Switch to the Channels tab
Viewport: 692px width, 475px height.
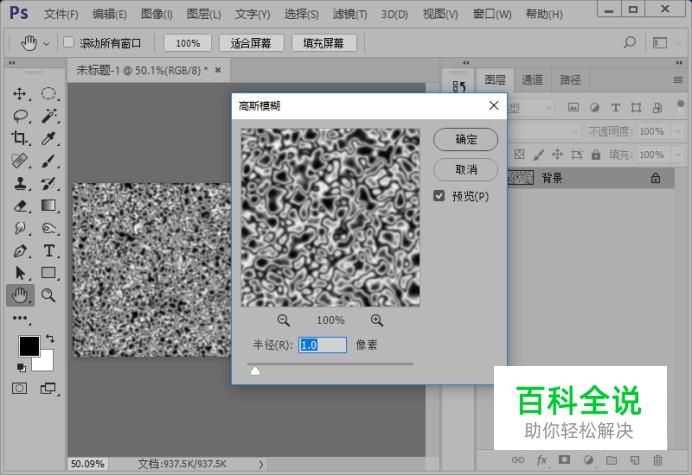(x=532, y=79)
